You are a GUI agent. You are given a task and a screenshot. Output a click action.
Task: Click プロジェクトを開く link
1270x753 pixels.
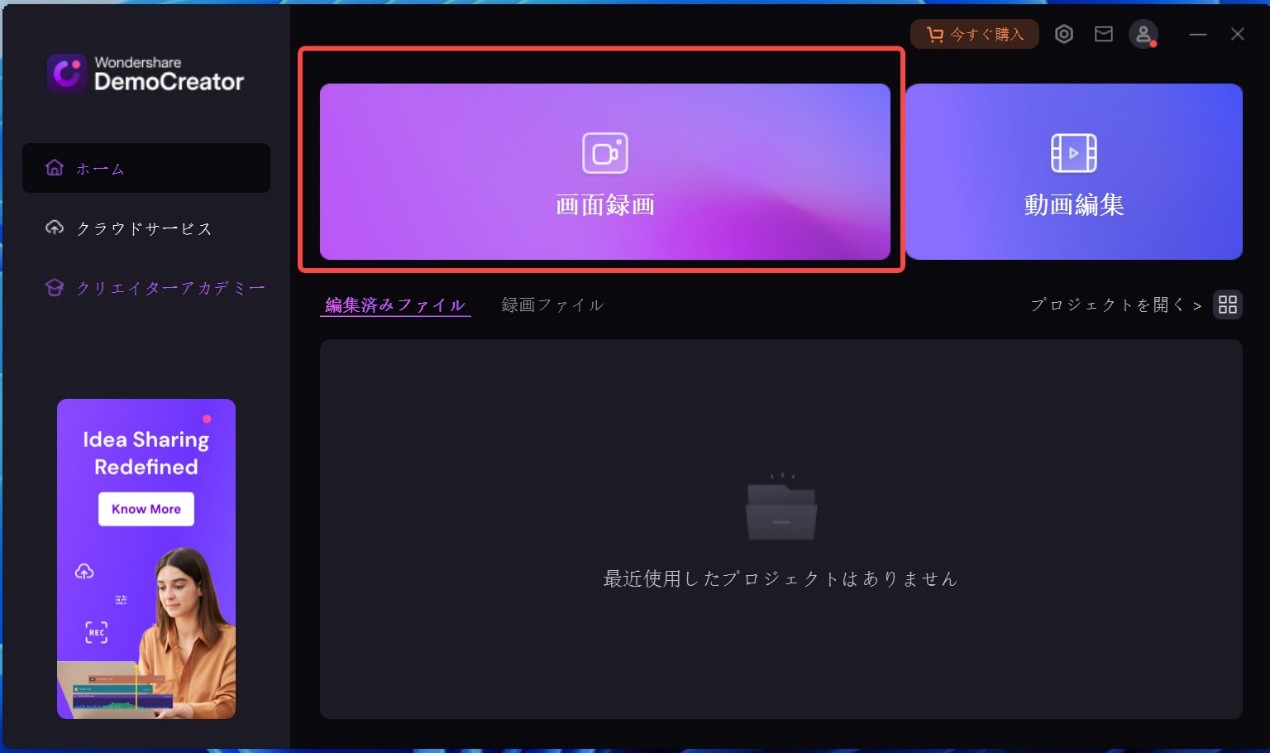(x=1116, y=305)
